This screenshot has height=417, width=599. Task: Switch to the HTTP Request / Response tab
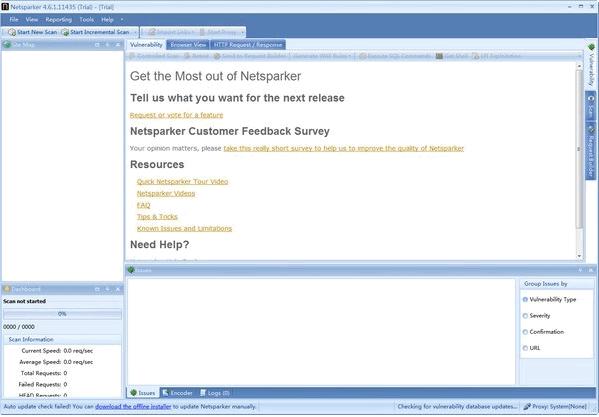pyautogui.click(x=248, y=45)
